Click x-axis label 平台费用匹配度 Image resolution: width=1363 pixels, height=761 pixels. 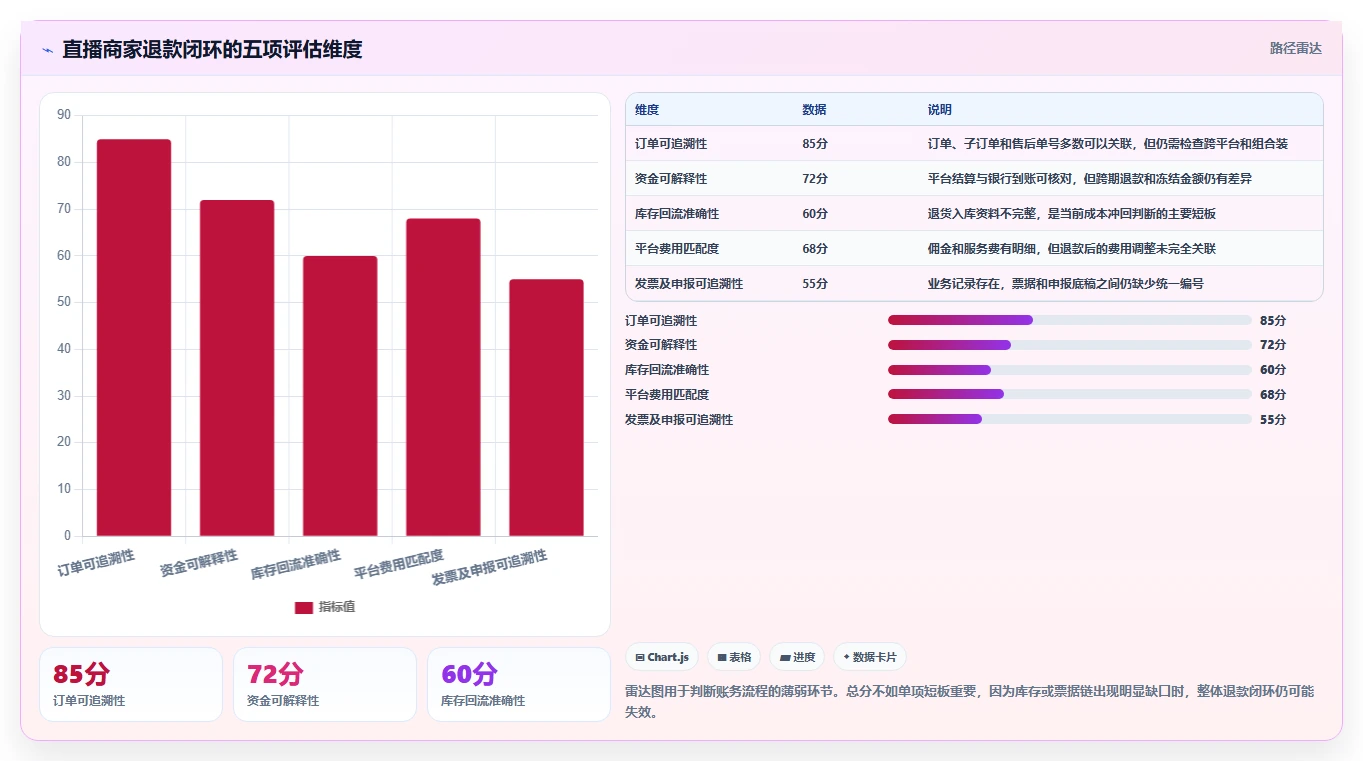coord(399,564)
